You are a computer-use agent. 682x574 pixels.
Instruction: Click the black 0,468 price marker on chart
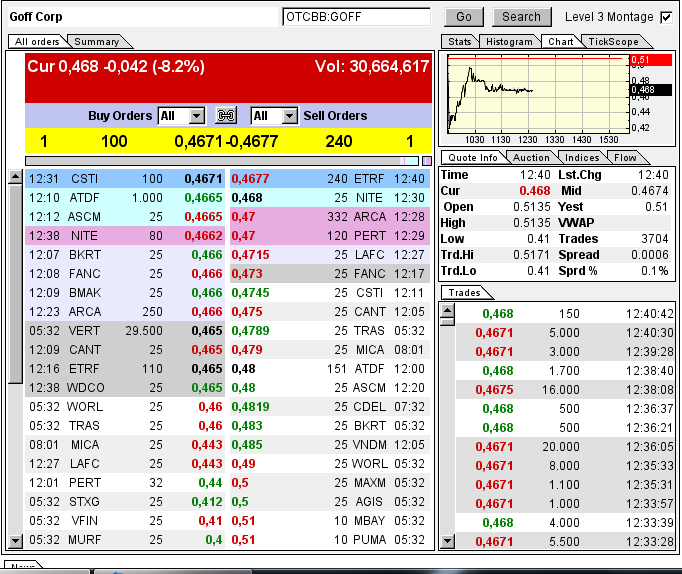coord(651,90)
